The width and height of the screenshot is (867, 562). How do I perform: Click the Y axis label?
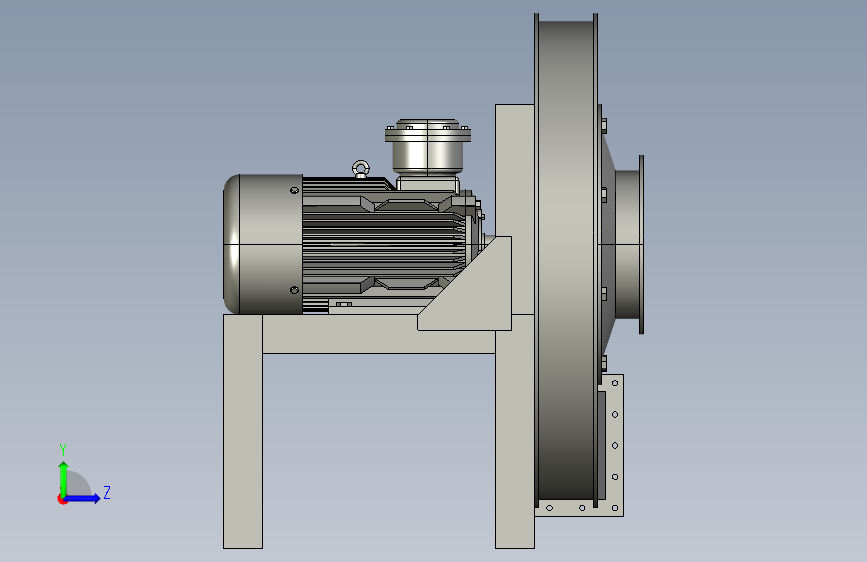(63, 449)
